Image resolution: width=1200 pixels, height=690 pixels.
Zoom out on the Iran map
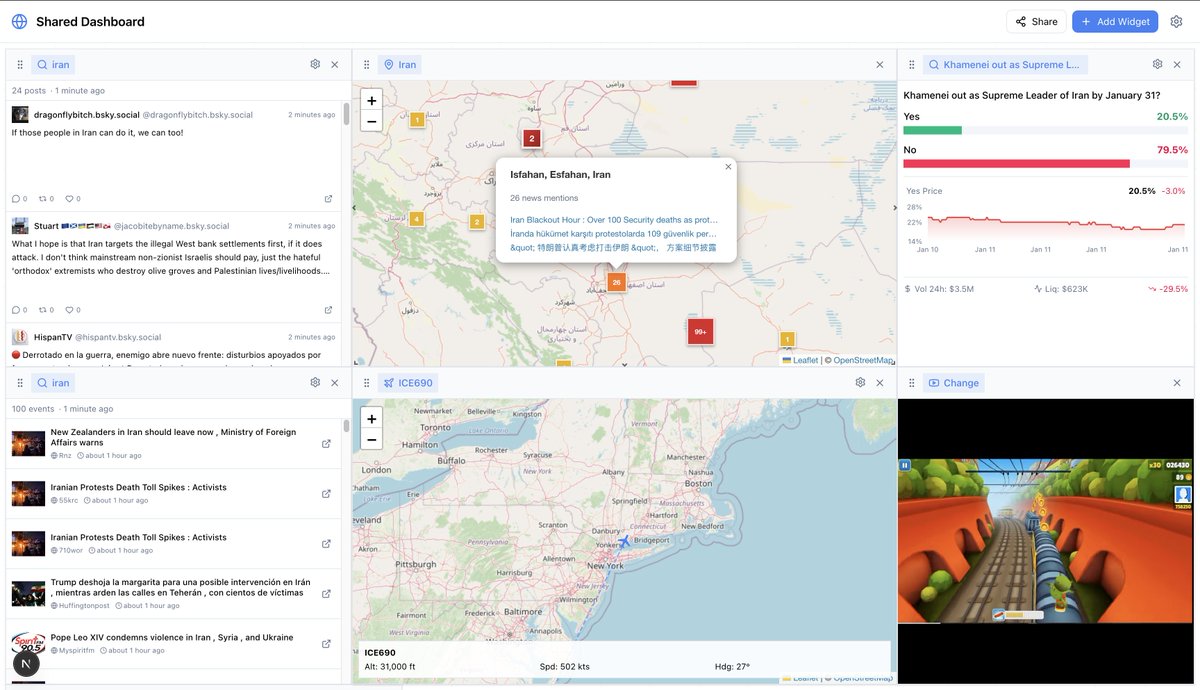[371, 121]
